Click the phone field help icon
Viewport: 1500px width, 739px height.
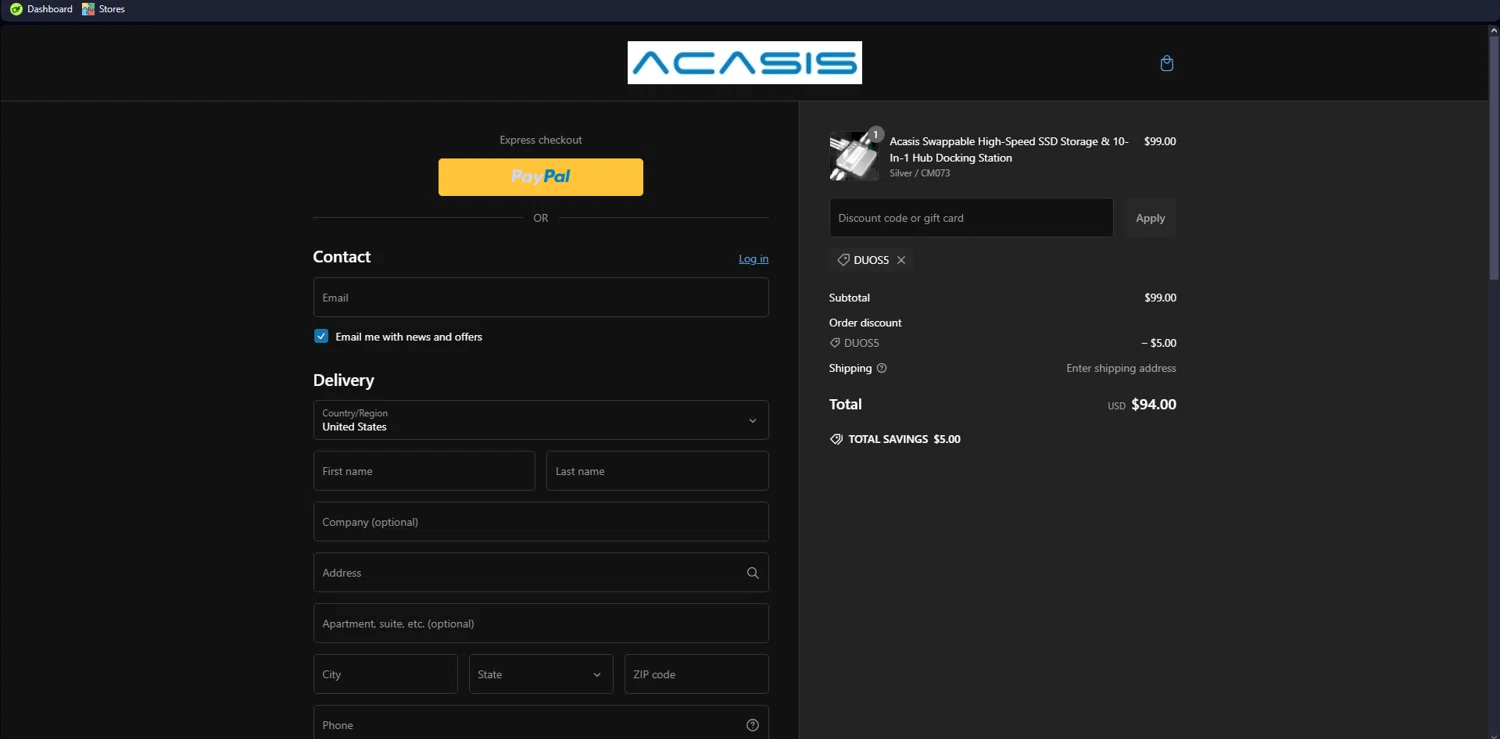[752, 725]
